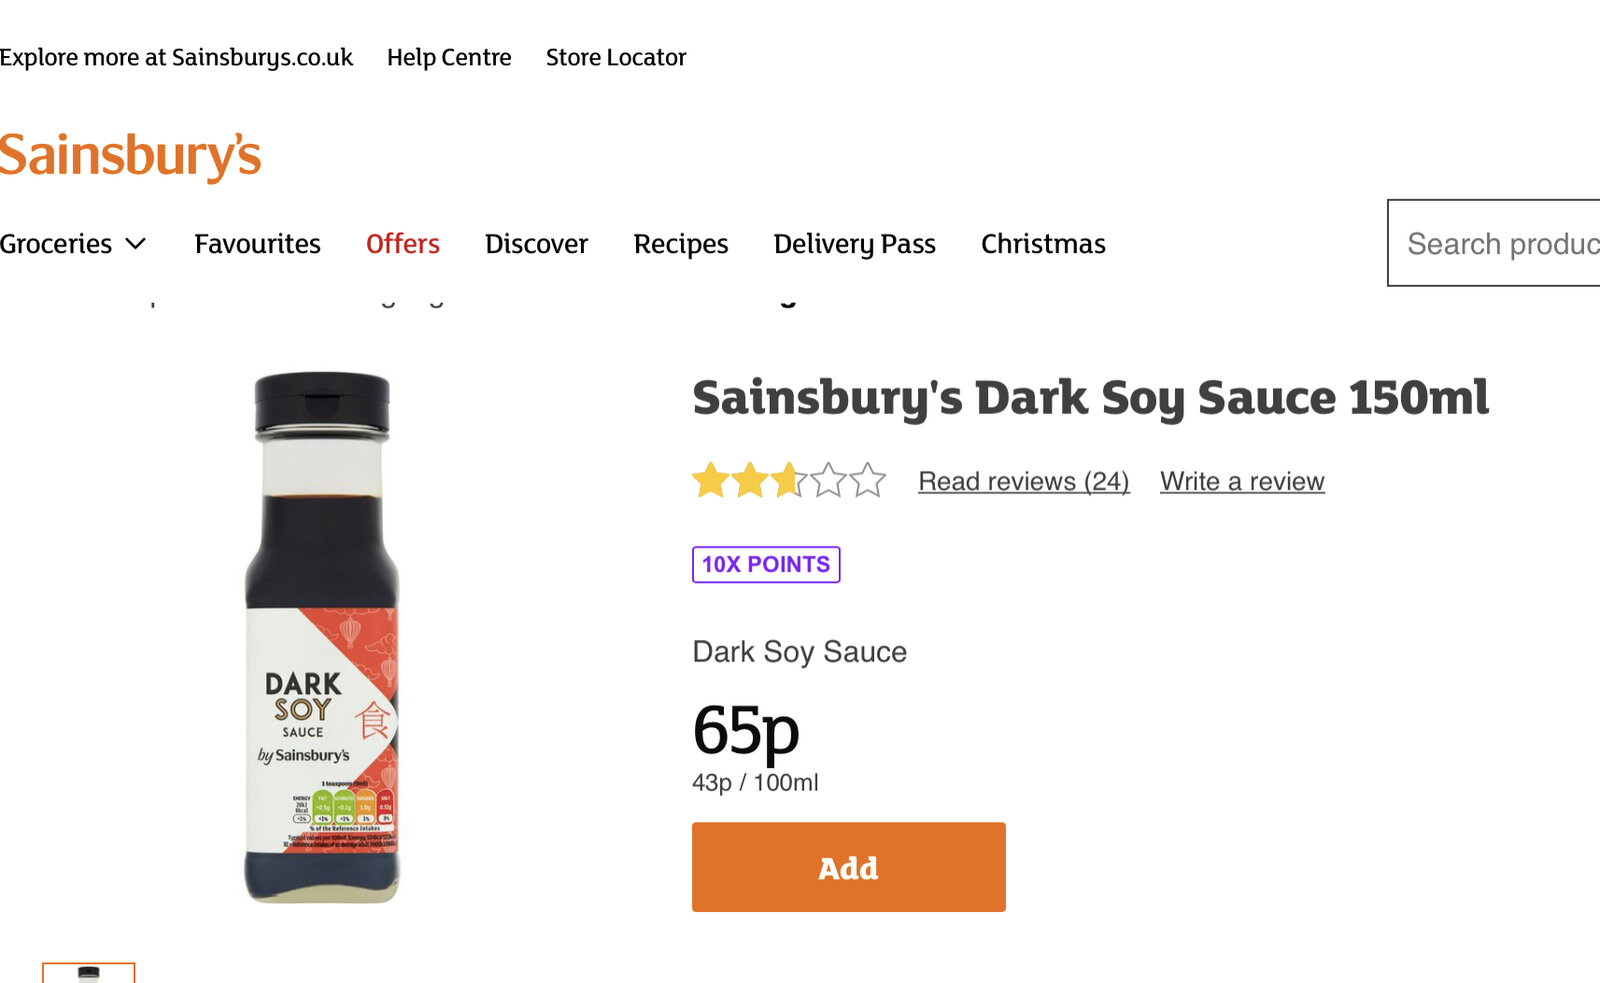
Task: Click the fourth empty rating star
Action: click(828, 481)
